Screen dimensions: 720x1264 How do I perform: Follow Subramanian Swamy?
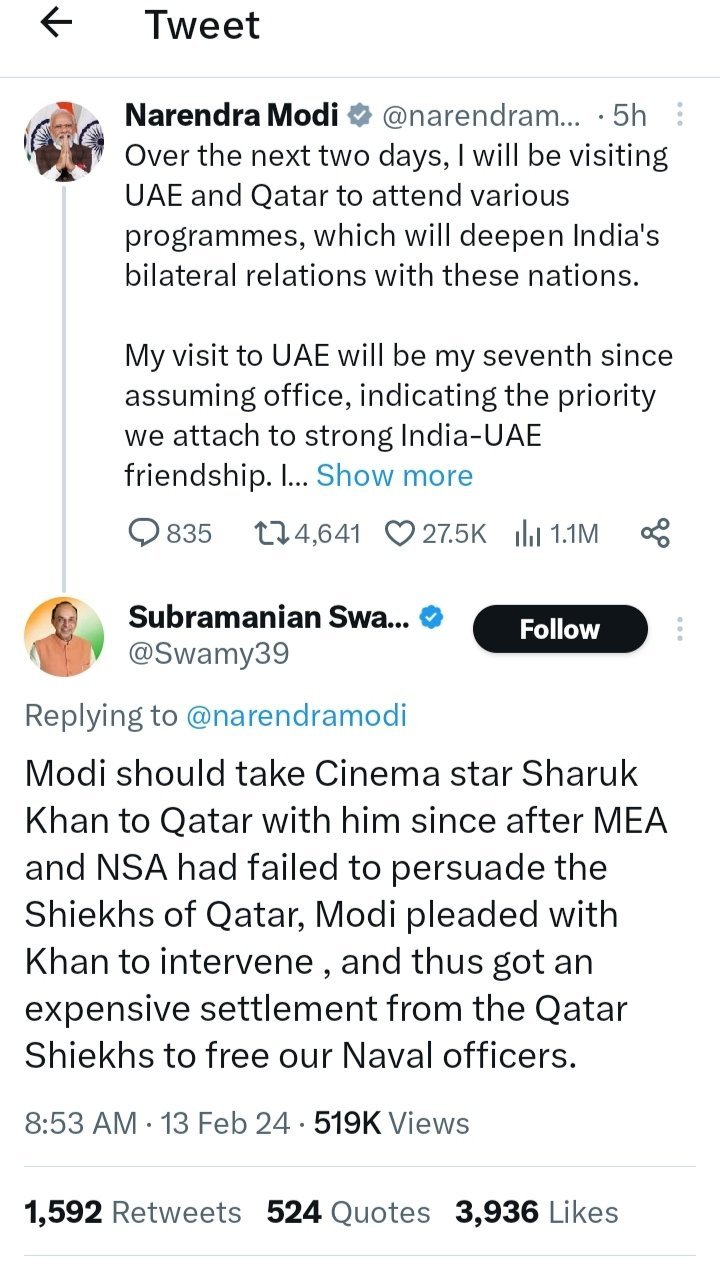[x=559, y=629]
